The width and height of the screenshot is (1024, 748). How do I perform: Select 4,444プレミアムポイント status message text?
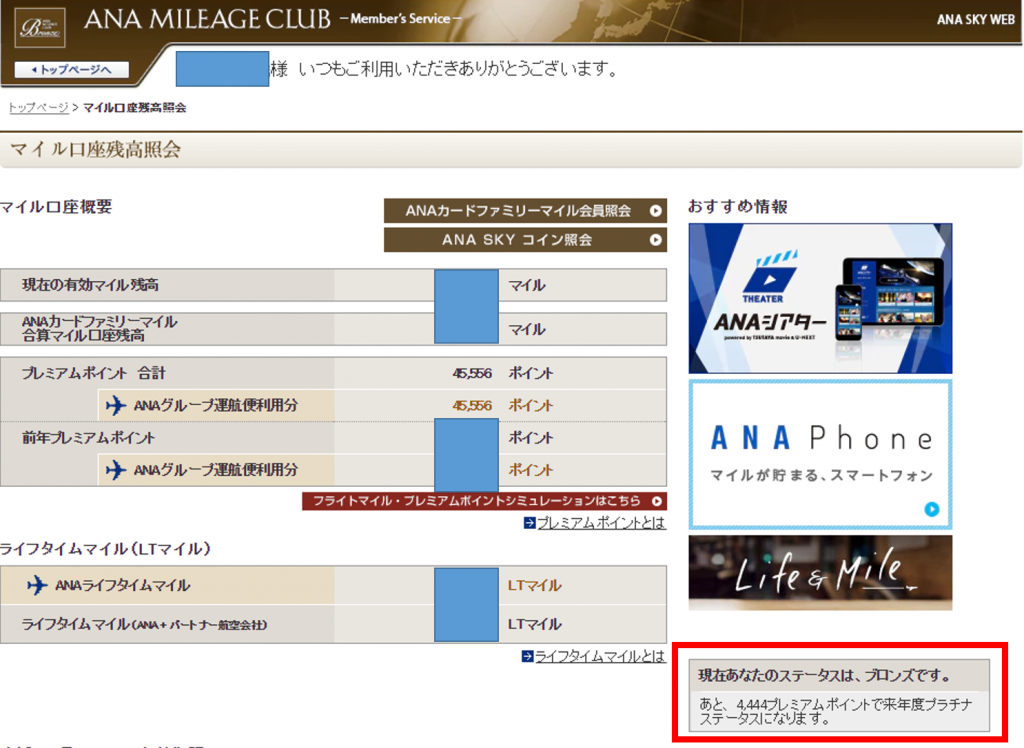[835, 711]
